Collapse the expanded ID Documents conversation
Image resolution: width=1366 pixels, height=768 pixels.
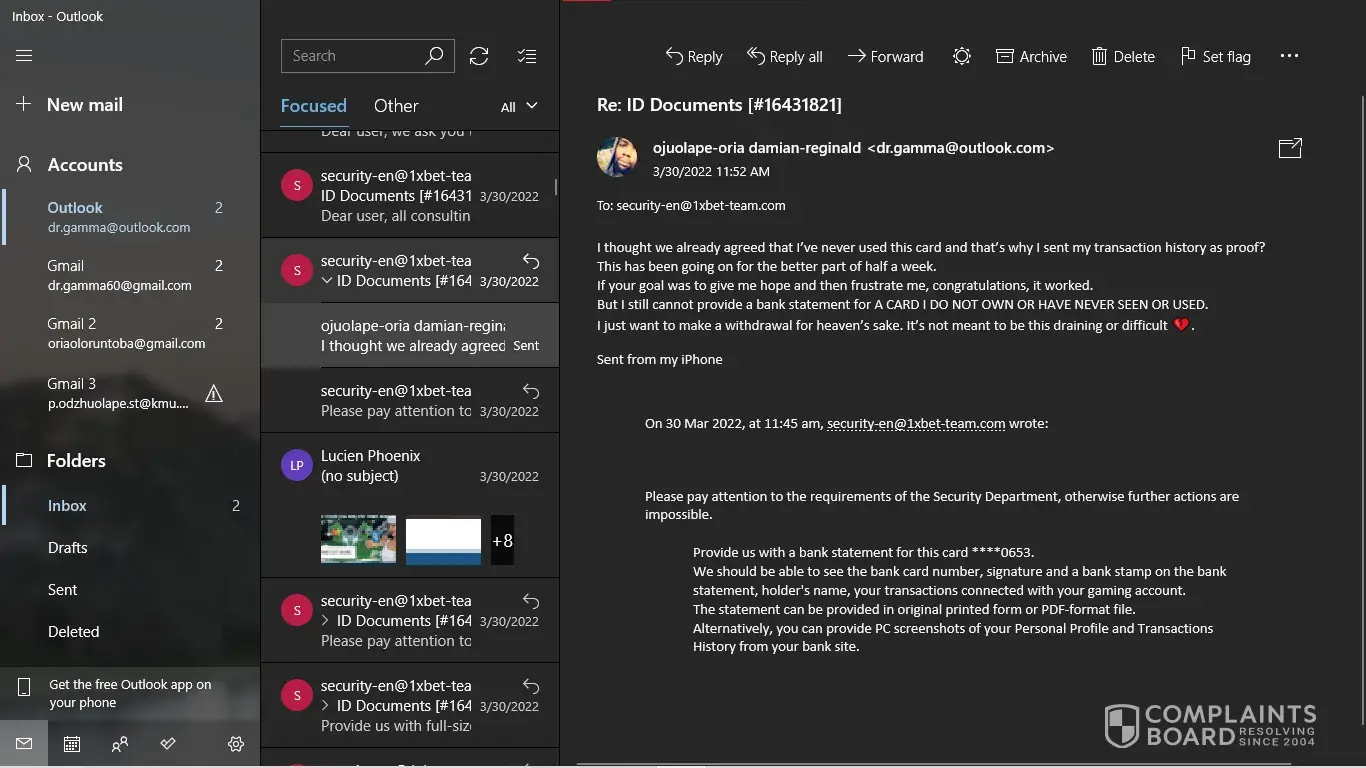[327, 281]
